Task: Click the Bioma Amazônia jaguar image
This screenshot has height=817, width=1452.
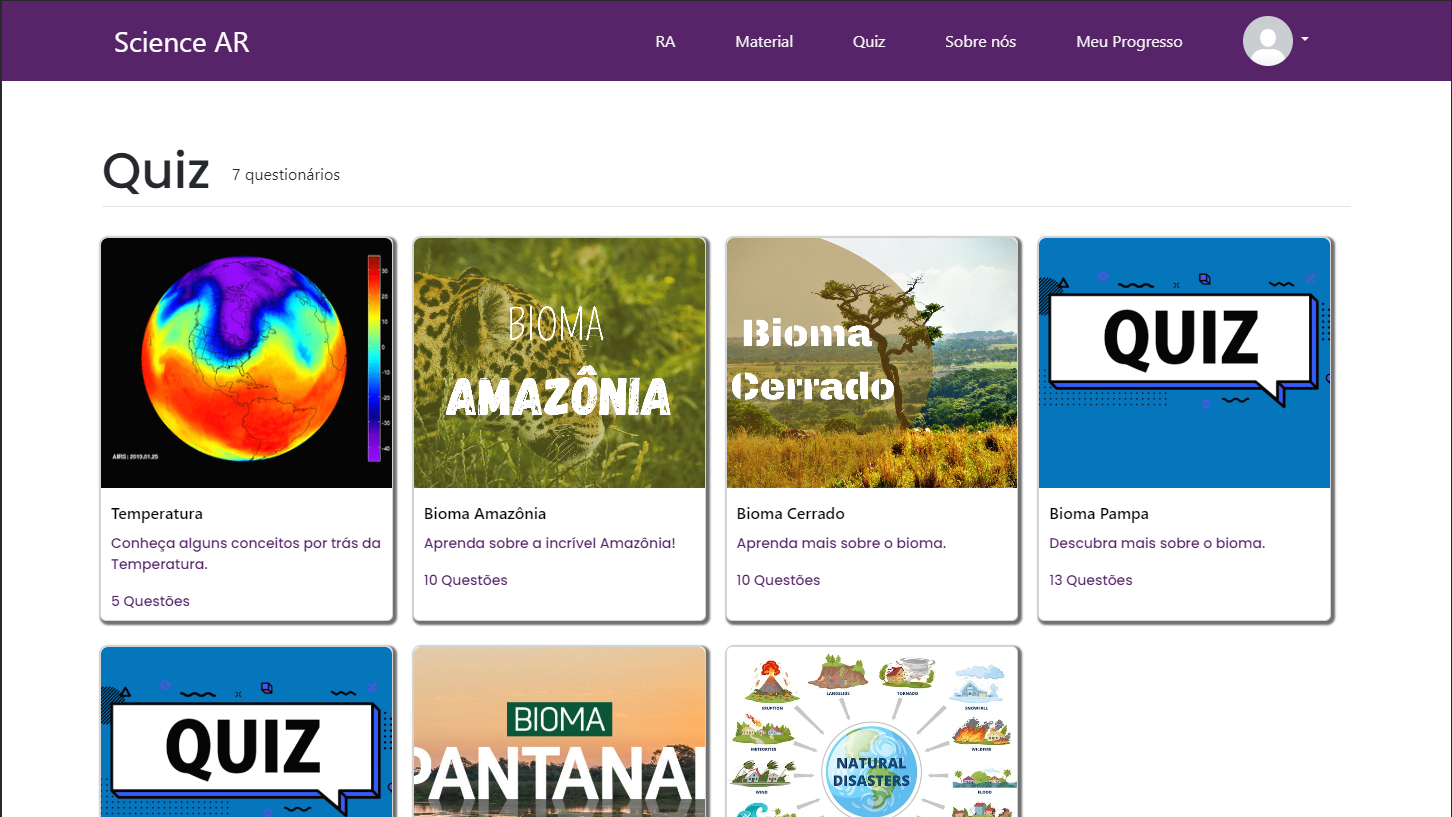Action: tap(559, 363)
